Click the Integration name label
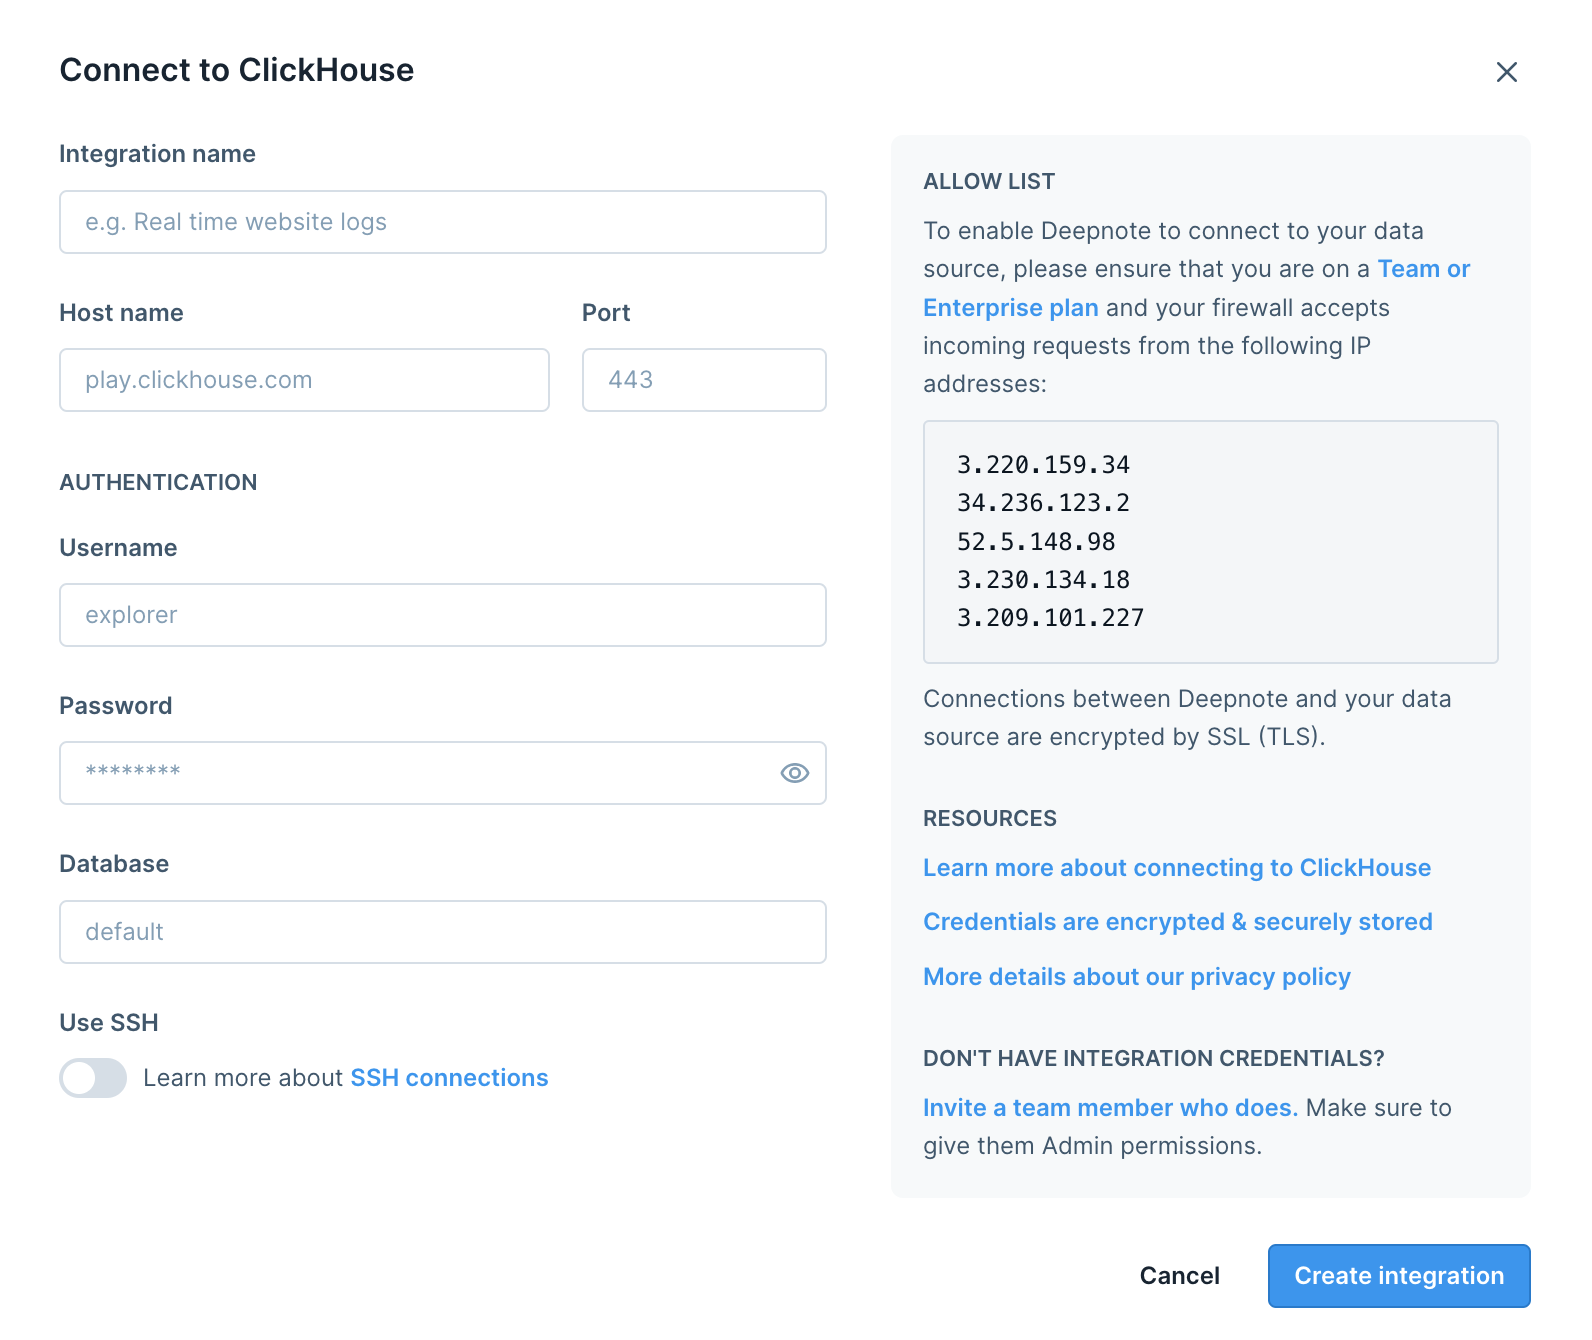Image resolution: width=1592 pixels, height=1340 pixels. (158, 154)
